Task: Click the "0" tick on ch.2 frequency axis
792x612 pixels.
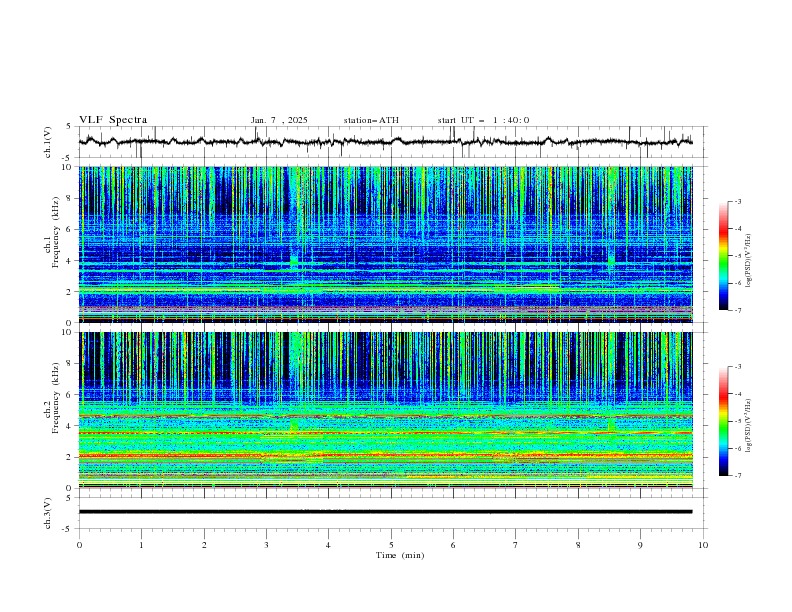Action: coord(70,488)
